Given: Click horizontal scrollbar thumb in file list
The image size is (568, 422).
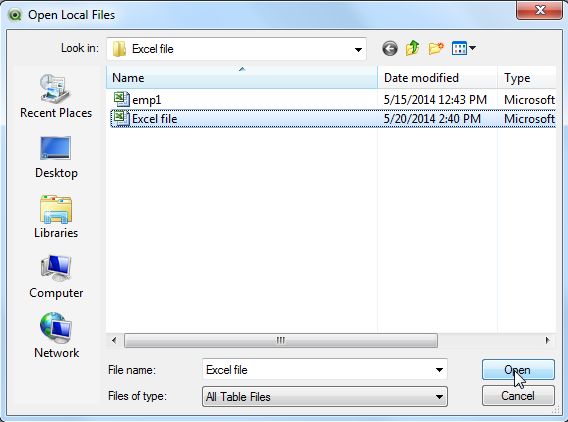Looking at the screenshot, I should [281, 340].
